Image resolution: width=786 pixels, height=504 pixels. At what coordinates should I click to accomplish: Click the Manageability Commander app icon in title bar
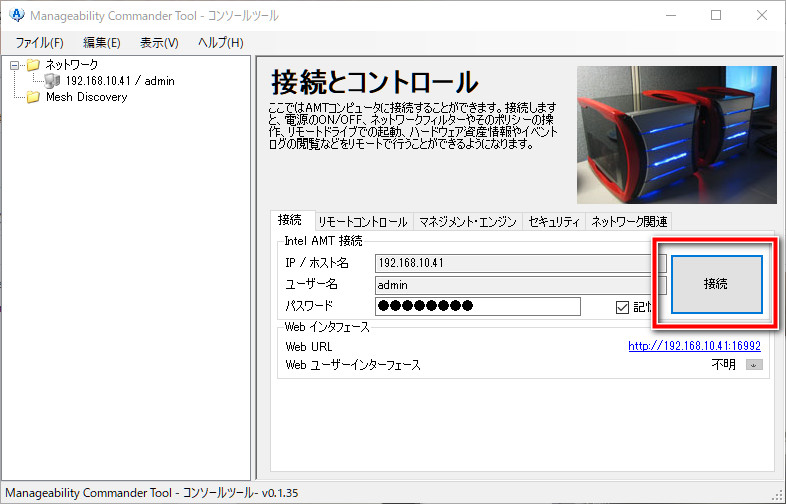[x=17, y=15]
